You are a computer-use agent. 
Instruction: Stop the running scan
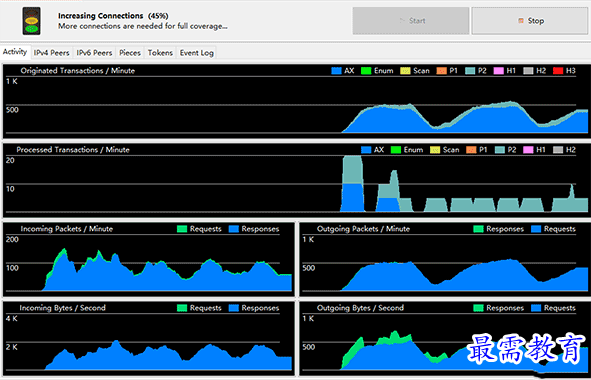point(530,21)
